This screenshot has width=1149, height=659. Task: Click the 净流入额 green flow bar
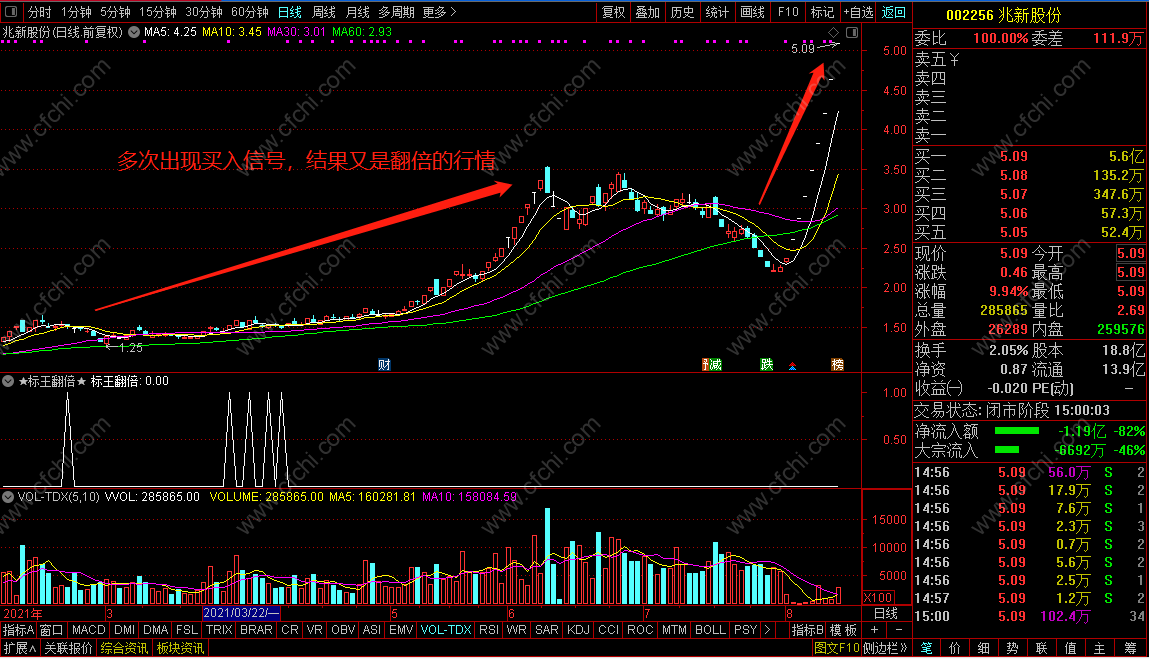(1016, 431)
